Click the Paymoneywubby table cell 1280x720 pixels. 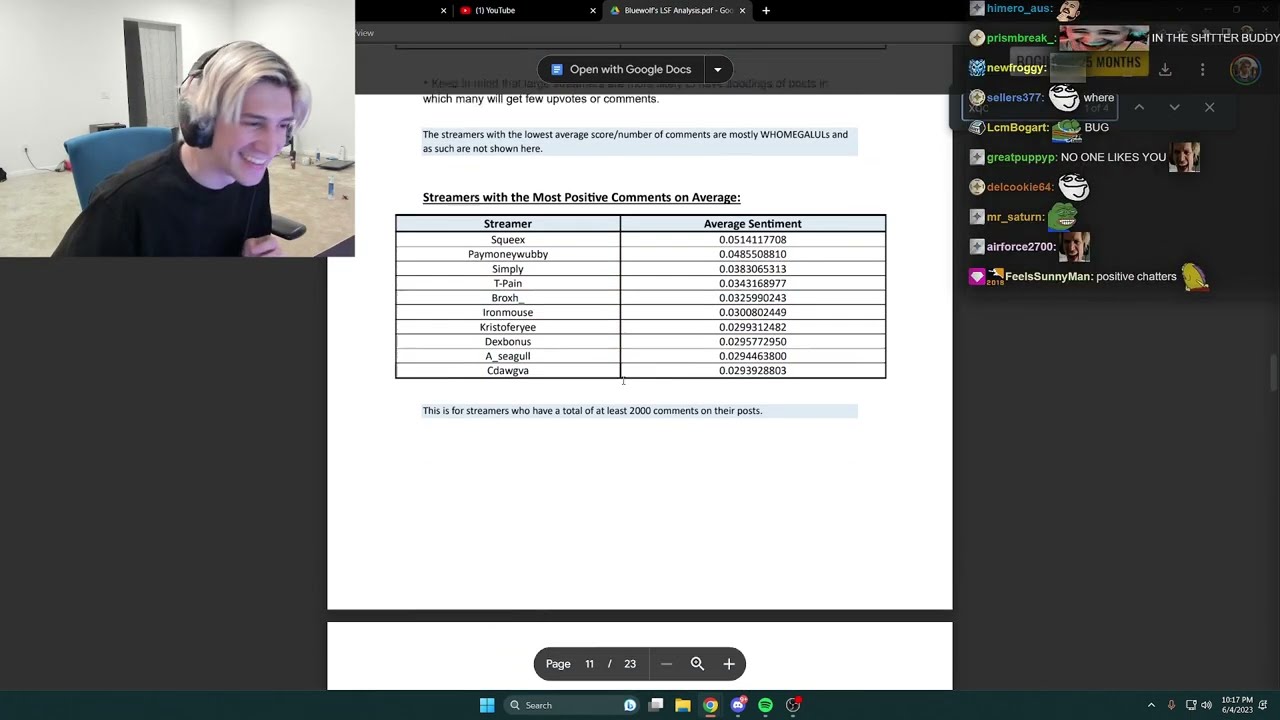508,254
